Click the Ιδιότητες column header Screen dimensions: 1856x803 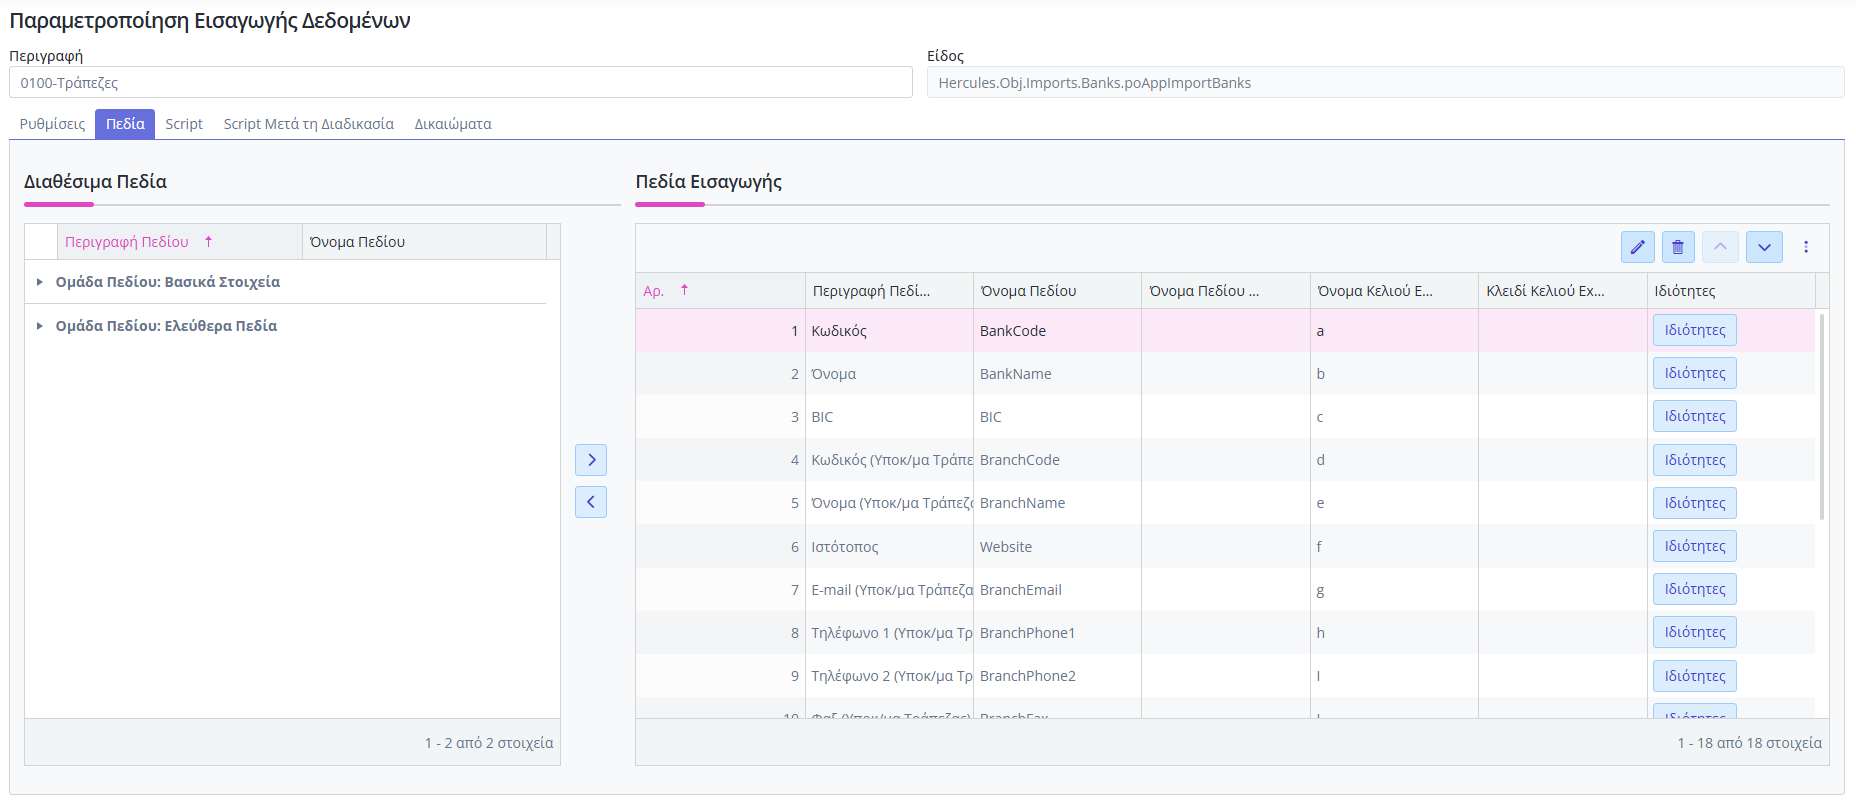coord(1731,291)
